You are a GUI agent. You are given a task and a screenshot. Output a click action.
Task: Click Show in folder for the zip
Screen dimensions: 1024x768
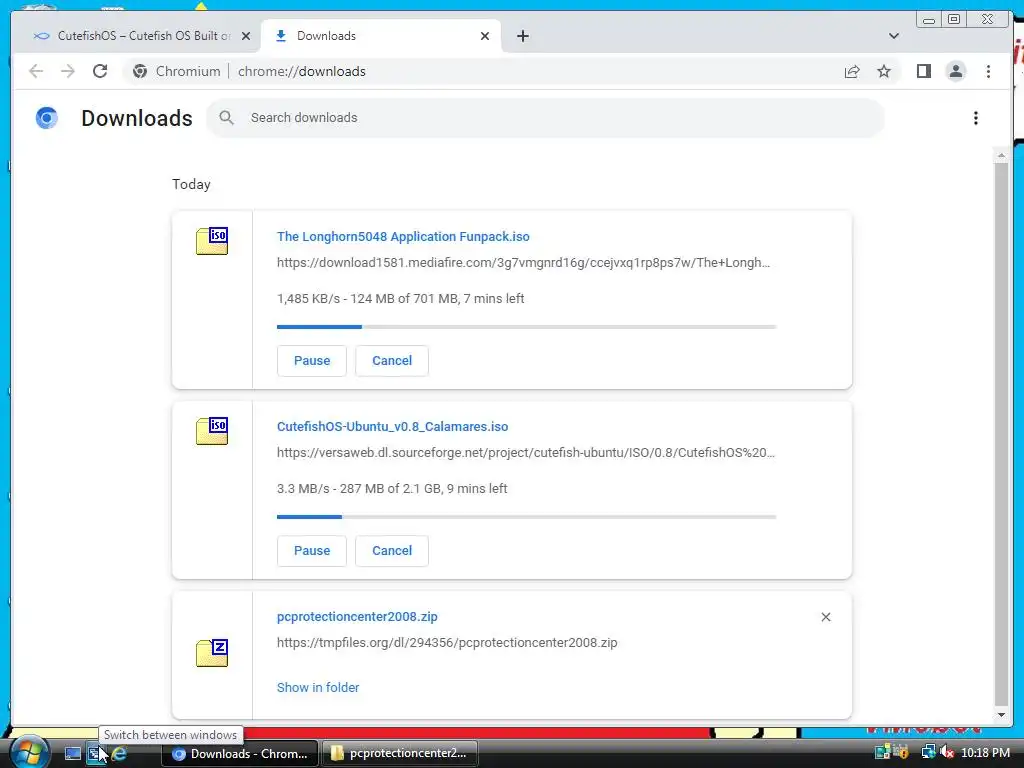click(318, 687)
